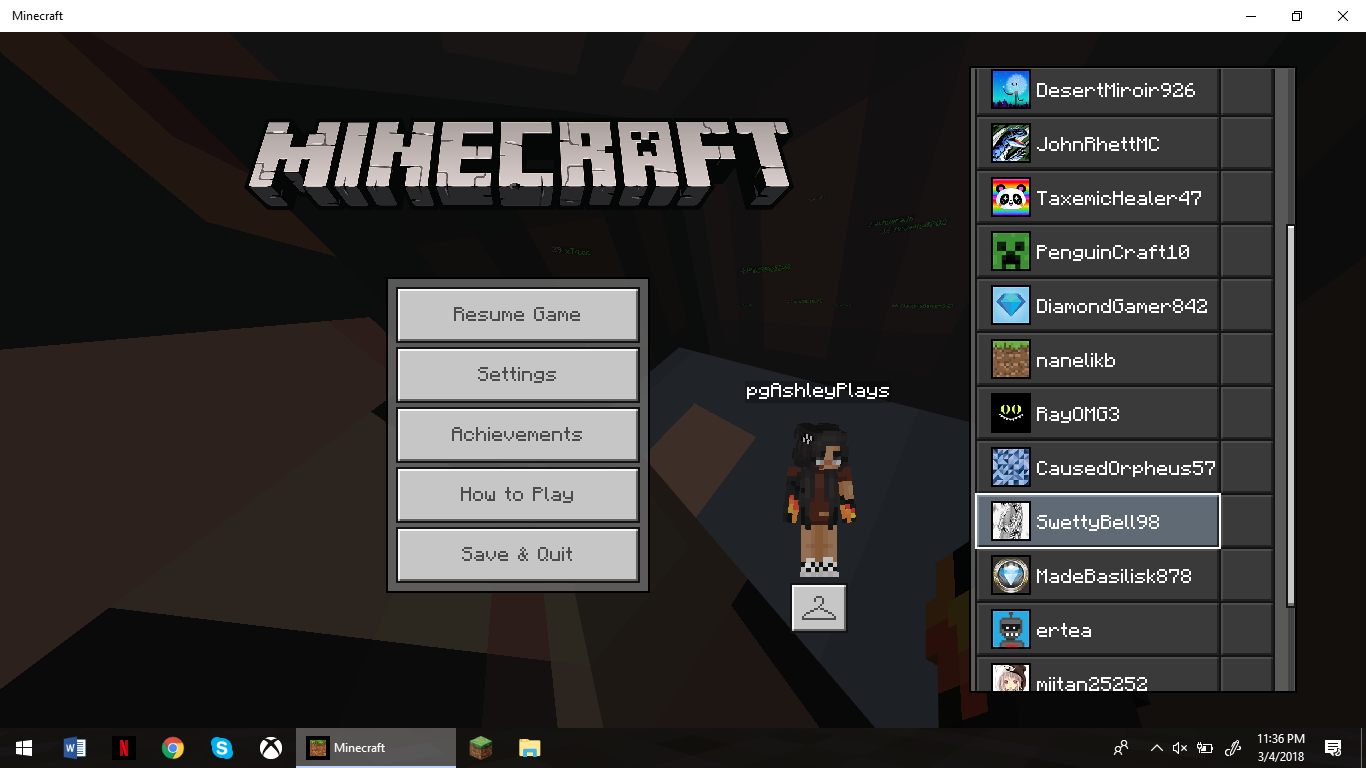Open the How to Play button

[518, 495]
